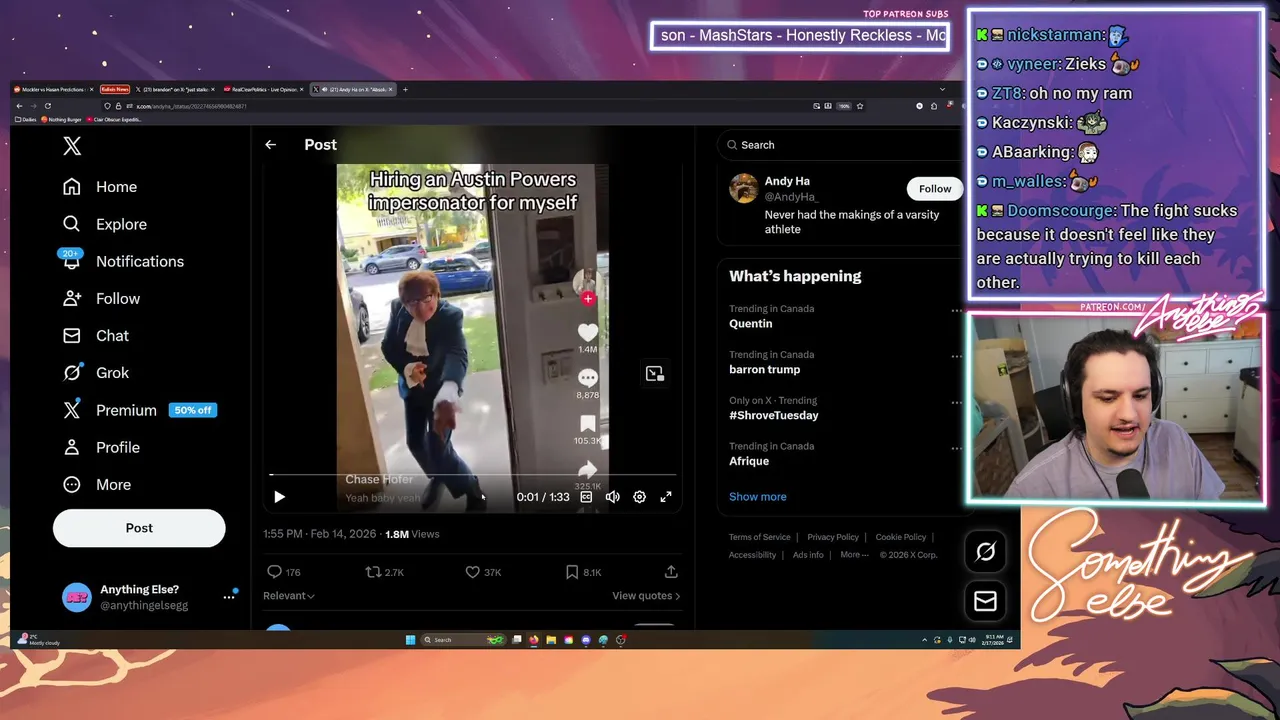This screenshot has width=1280, height=720.
Task: Open the floating messages envelope icon
Action: pyautogui.click(x=985, y=601)
